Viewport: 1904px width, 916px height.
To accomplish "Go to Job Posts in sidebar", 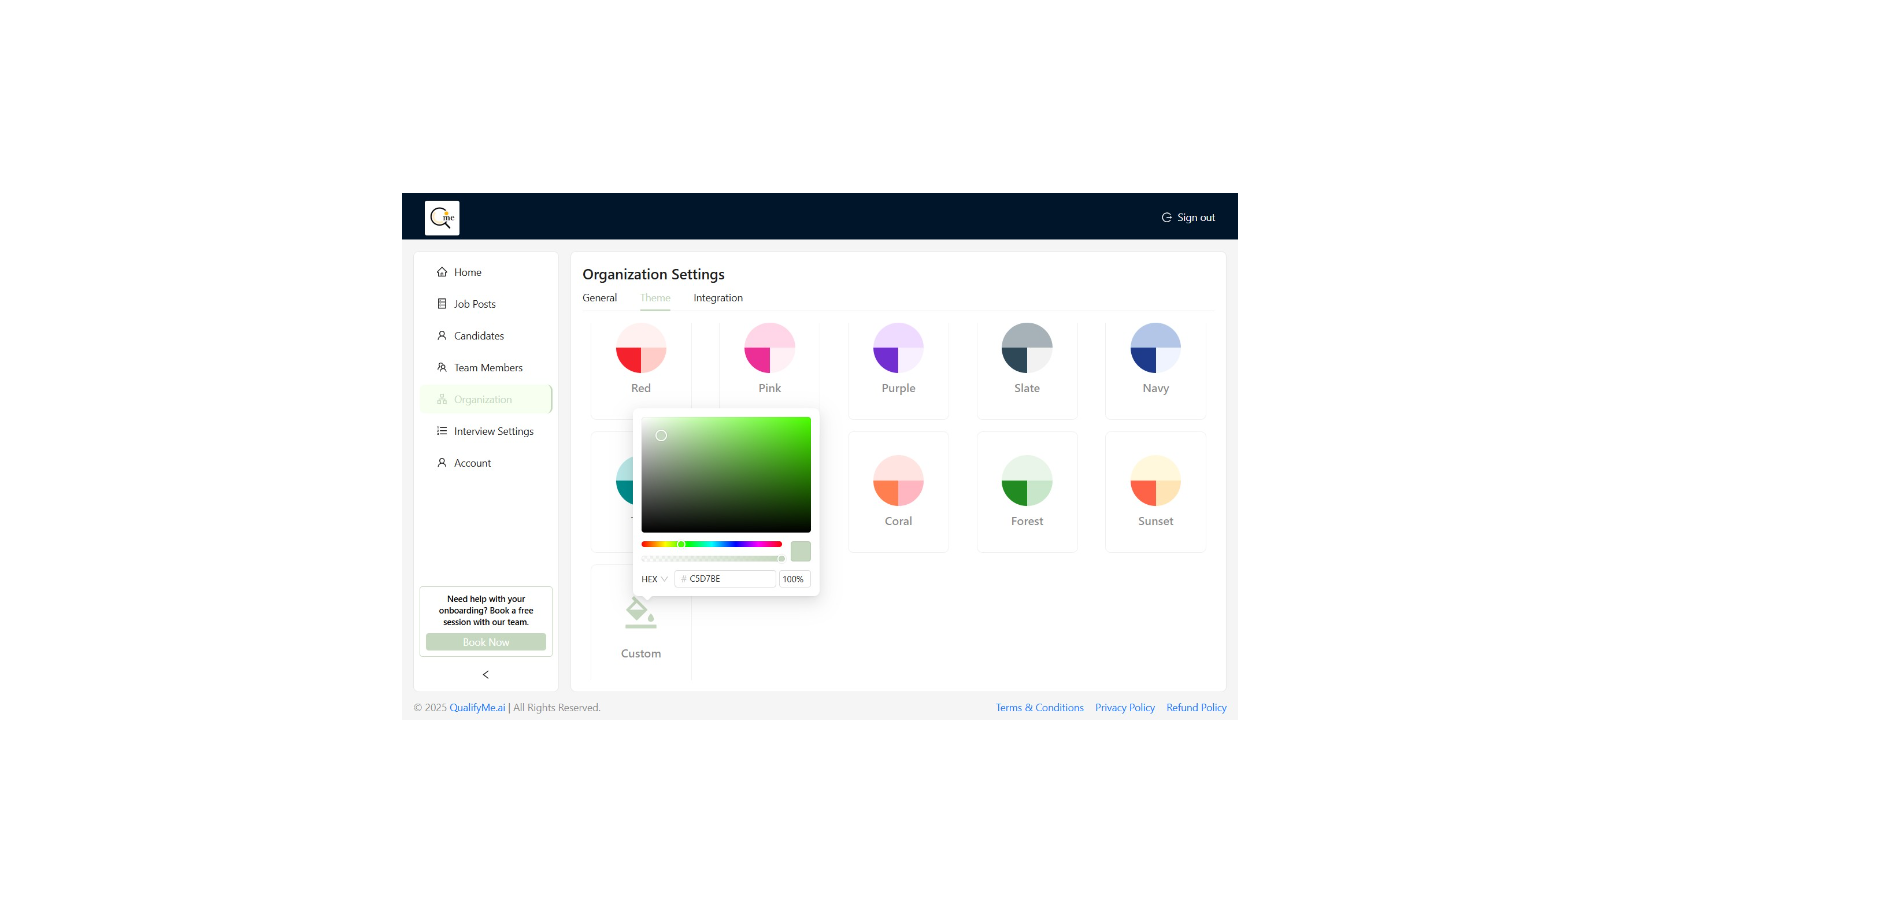I will coord(474,304).
